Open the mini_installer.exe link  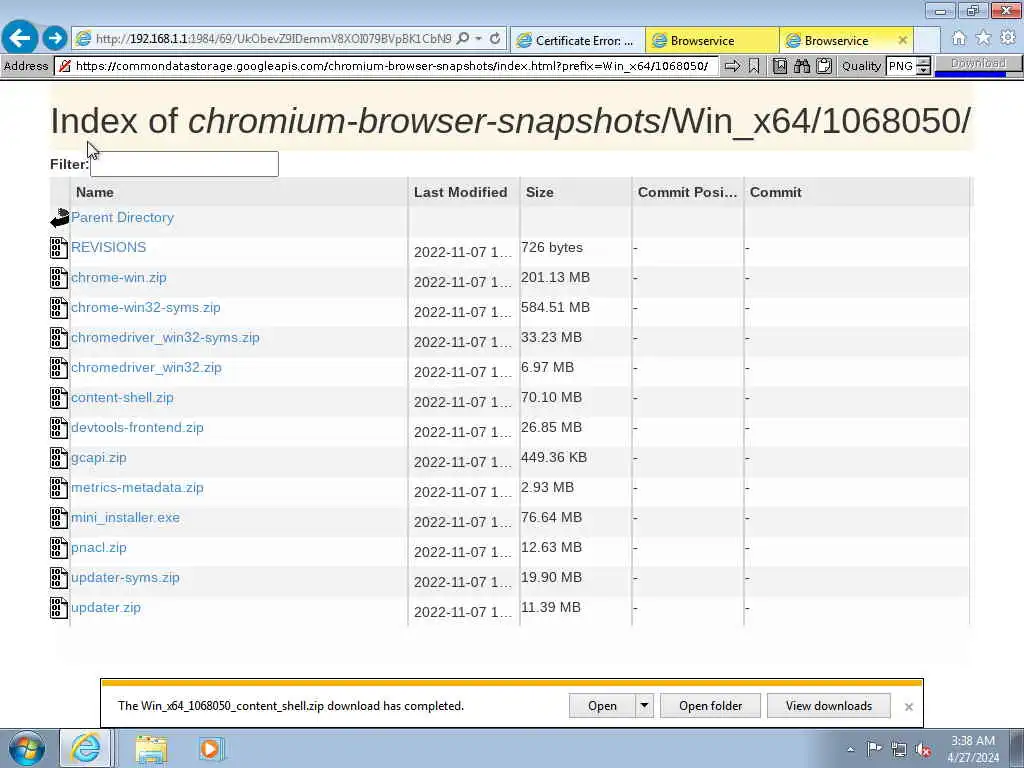[125, 518]
